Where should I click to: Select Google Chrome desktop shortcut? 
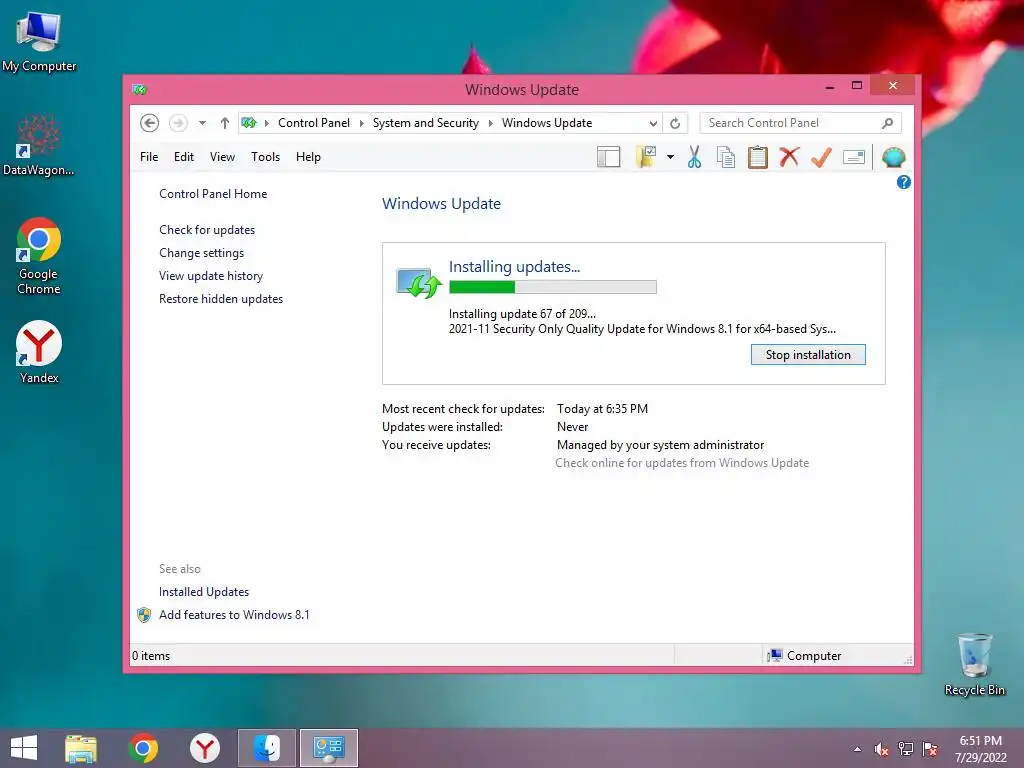(x=39, y=256)
